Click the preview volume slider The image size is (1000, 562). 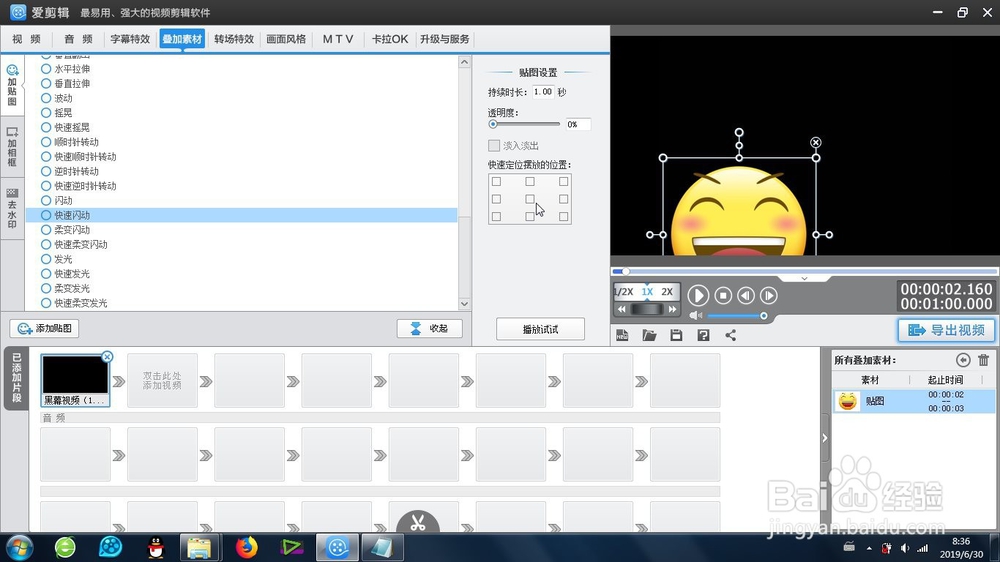736,316
